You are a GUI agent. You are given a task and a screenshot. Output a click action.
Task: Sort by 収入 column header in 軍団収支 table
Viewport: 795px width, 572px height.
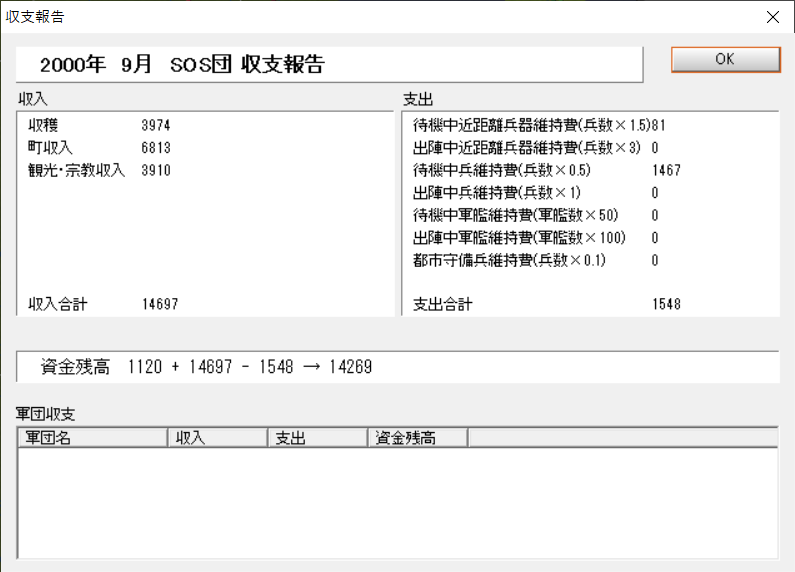pos(217,437)
